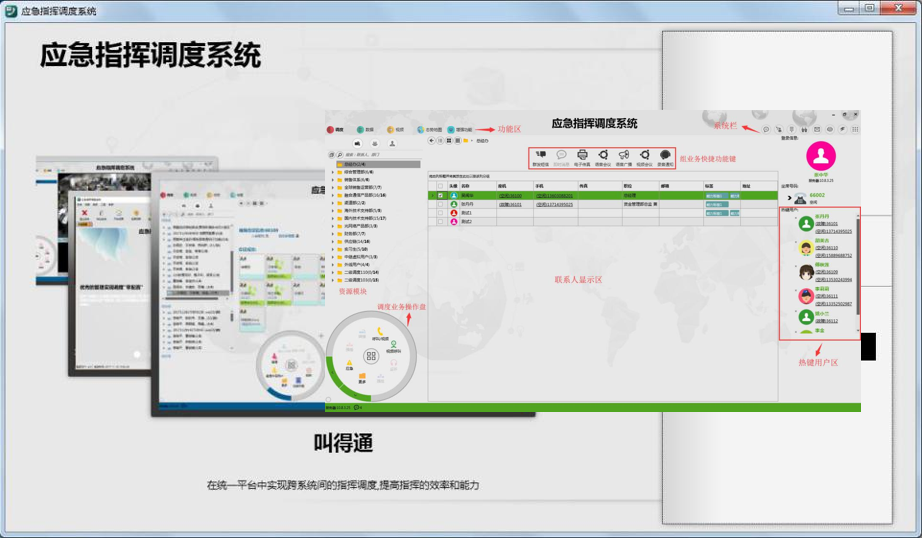Toggle the header select-all checkbox in contact table
Viewport: 924px width, 539px height.
(440, 186)
